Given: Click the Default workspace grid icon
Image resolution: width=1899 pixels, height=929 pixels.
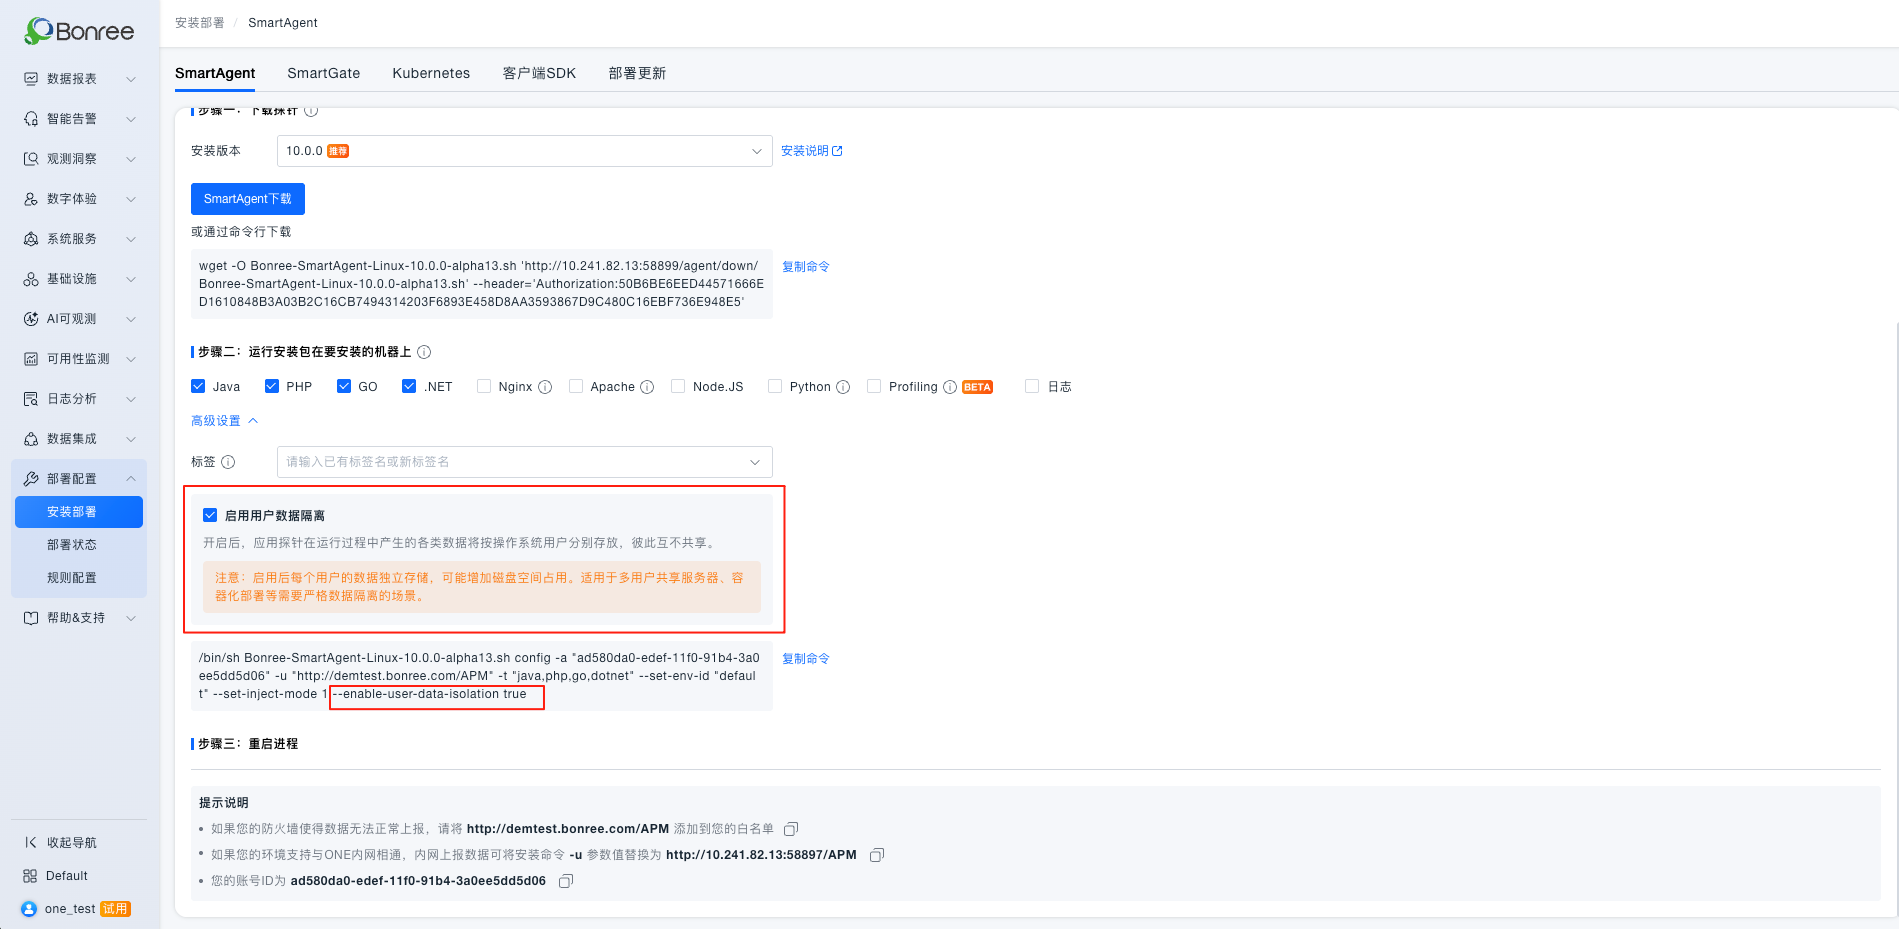Looking at the screenshot, I should 30,876.
